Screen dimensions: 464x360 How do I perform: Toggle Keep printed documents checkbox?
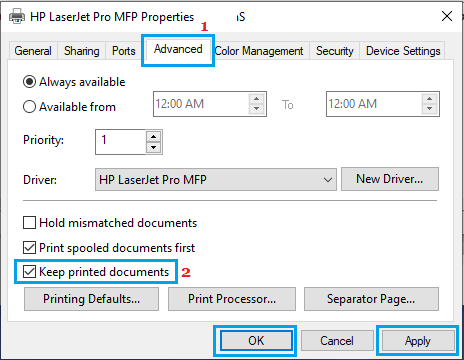[29, 272]
